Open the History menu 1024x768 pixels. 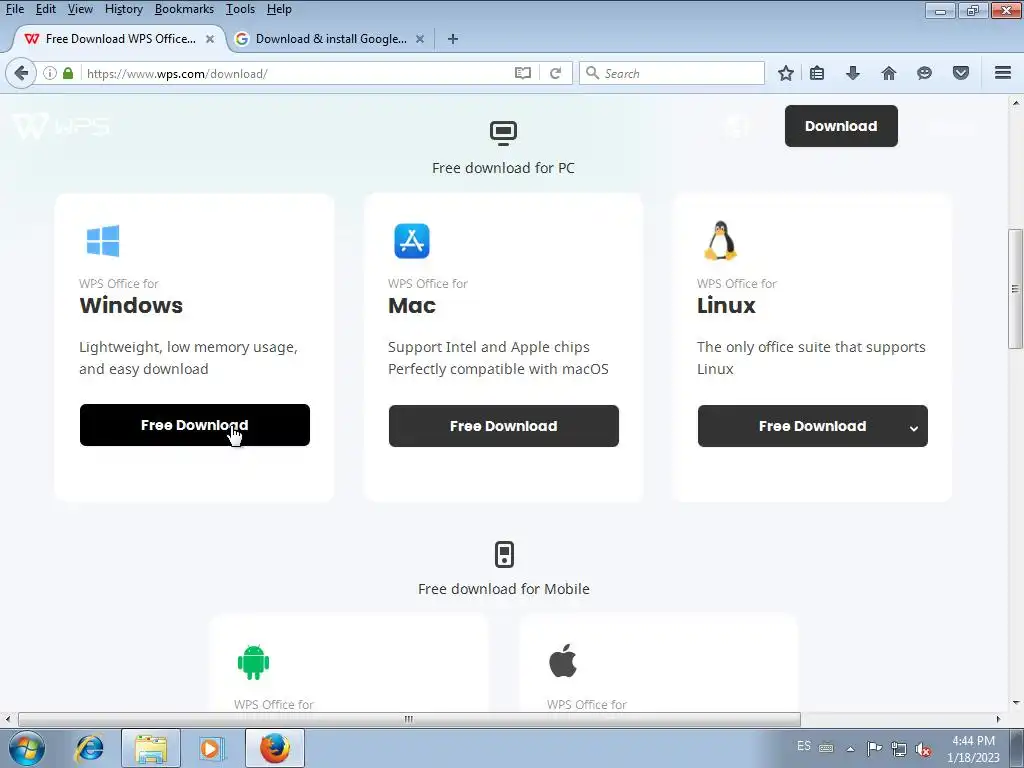coord(123,9)
